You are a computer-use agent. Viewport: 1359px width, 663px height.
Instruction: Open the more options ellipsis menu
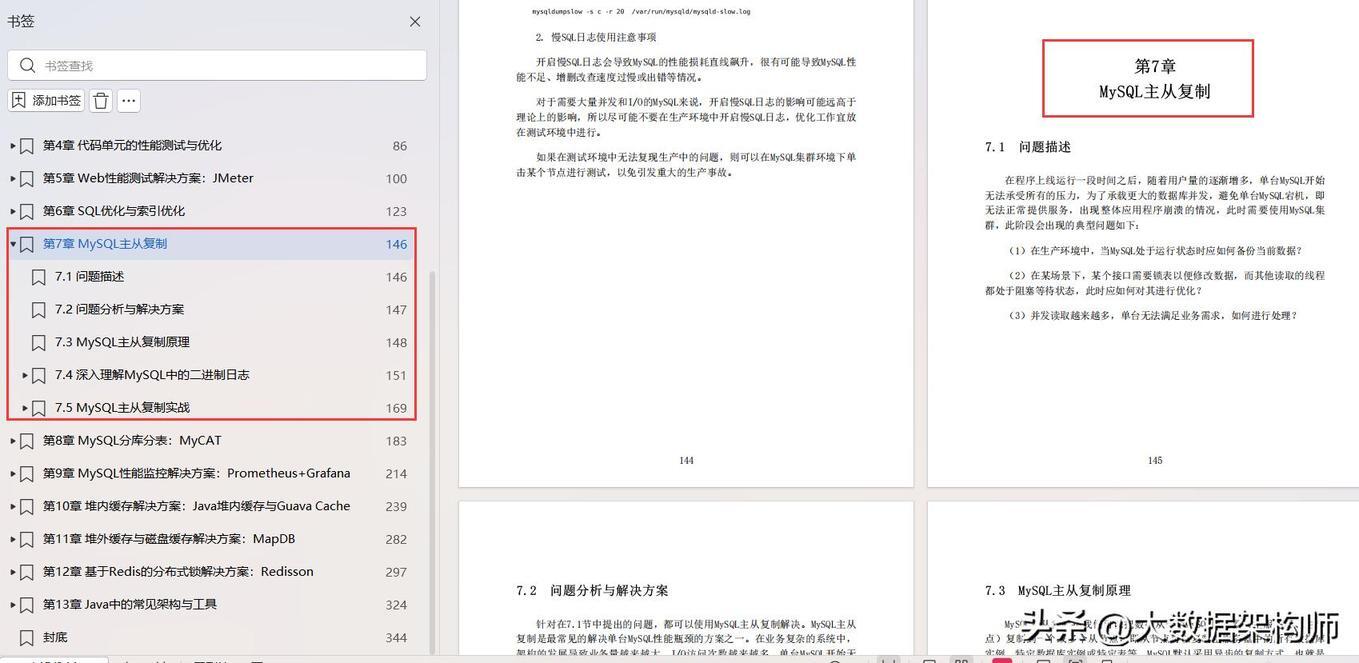128,100
